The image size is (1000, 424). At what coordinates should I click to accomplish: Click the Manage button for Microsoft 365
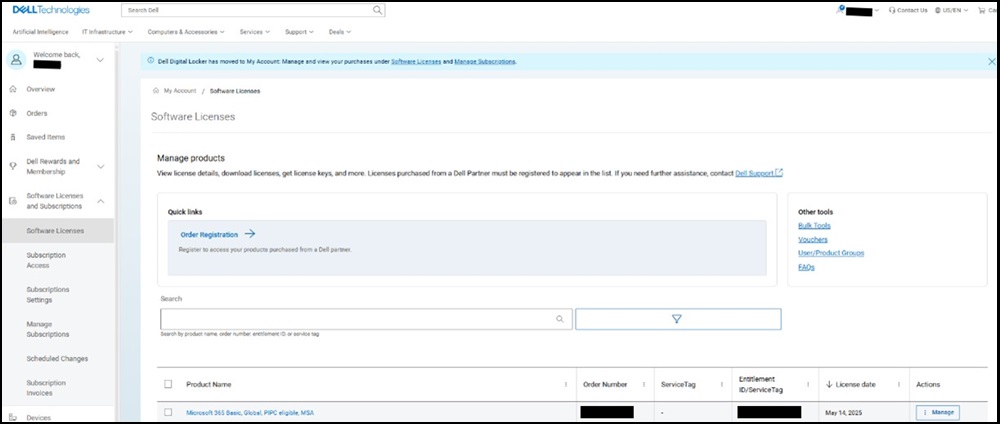pyautogui.click(x=937, y=412)
